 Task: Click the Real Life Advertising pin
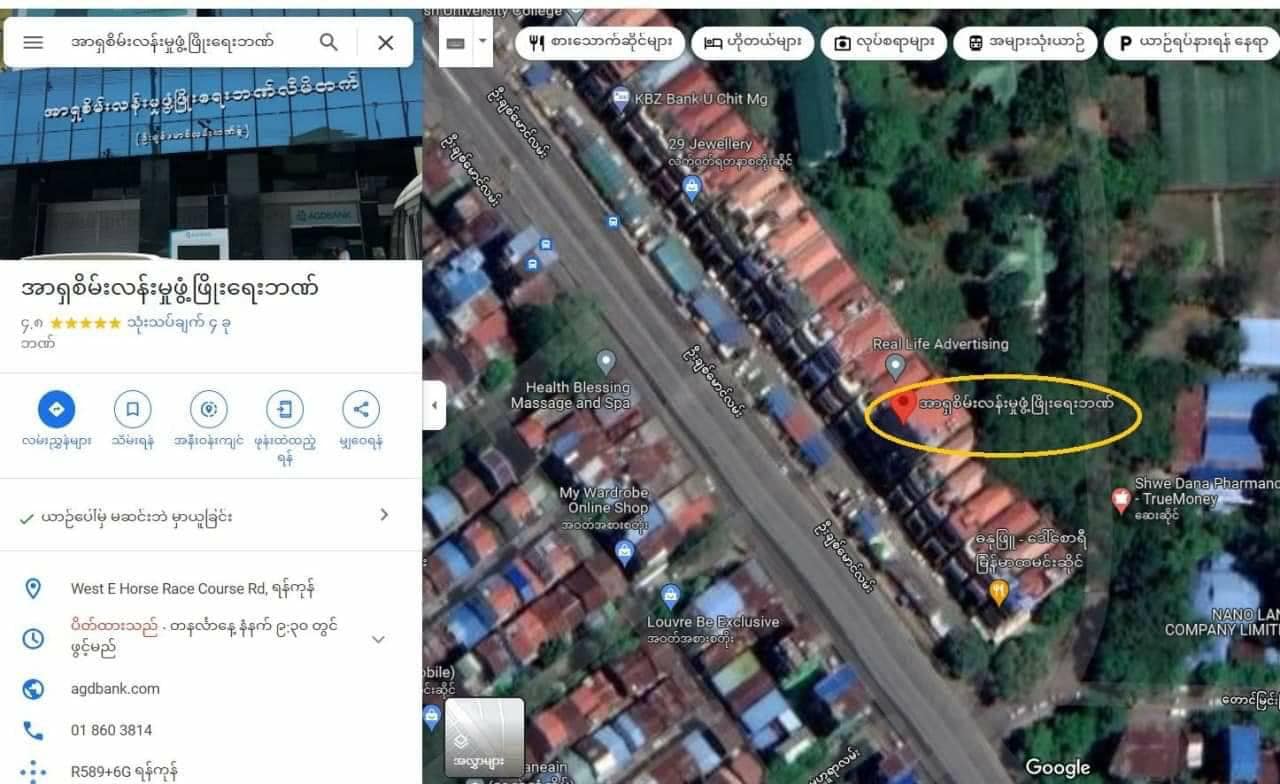895,366
